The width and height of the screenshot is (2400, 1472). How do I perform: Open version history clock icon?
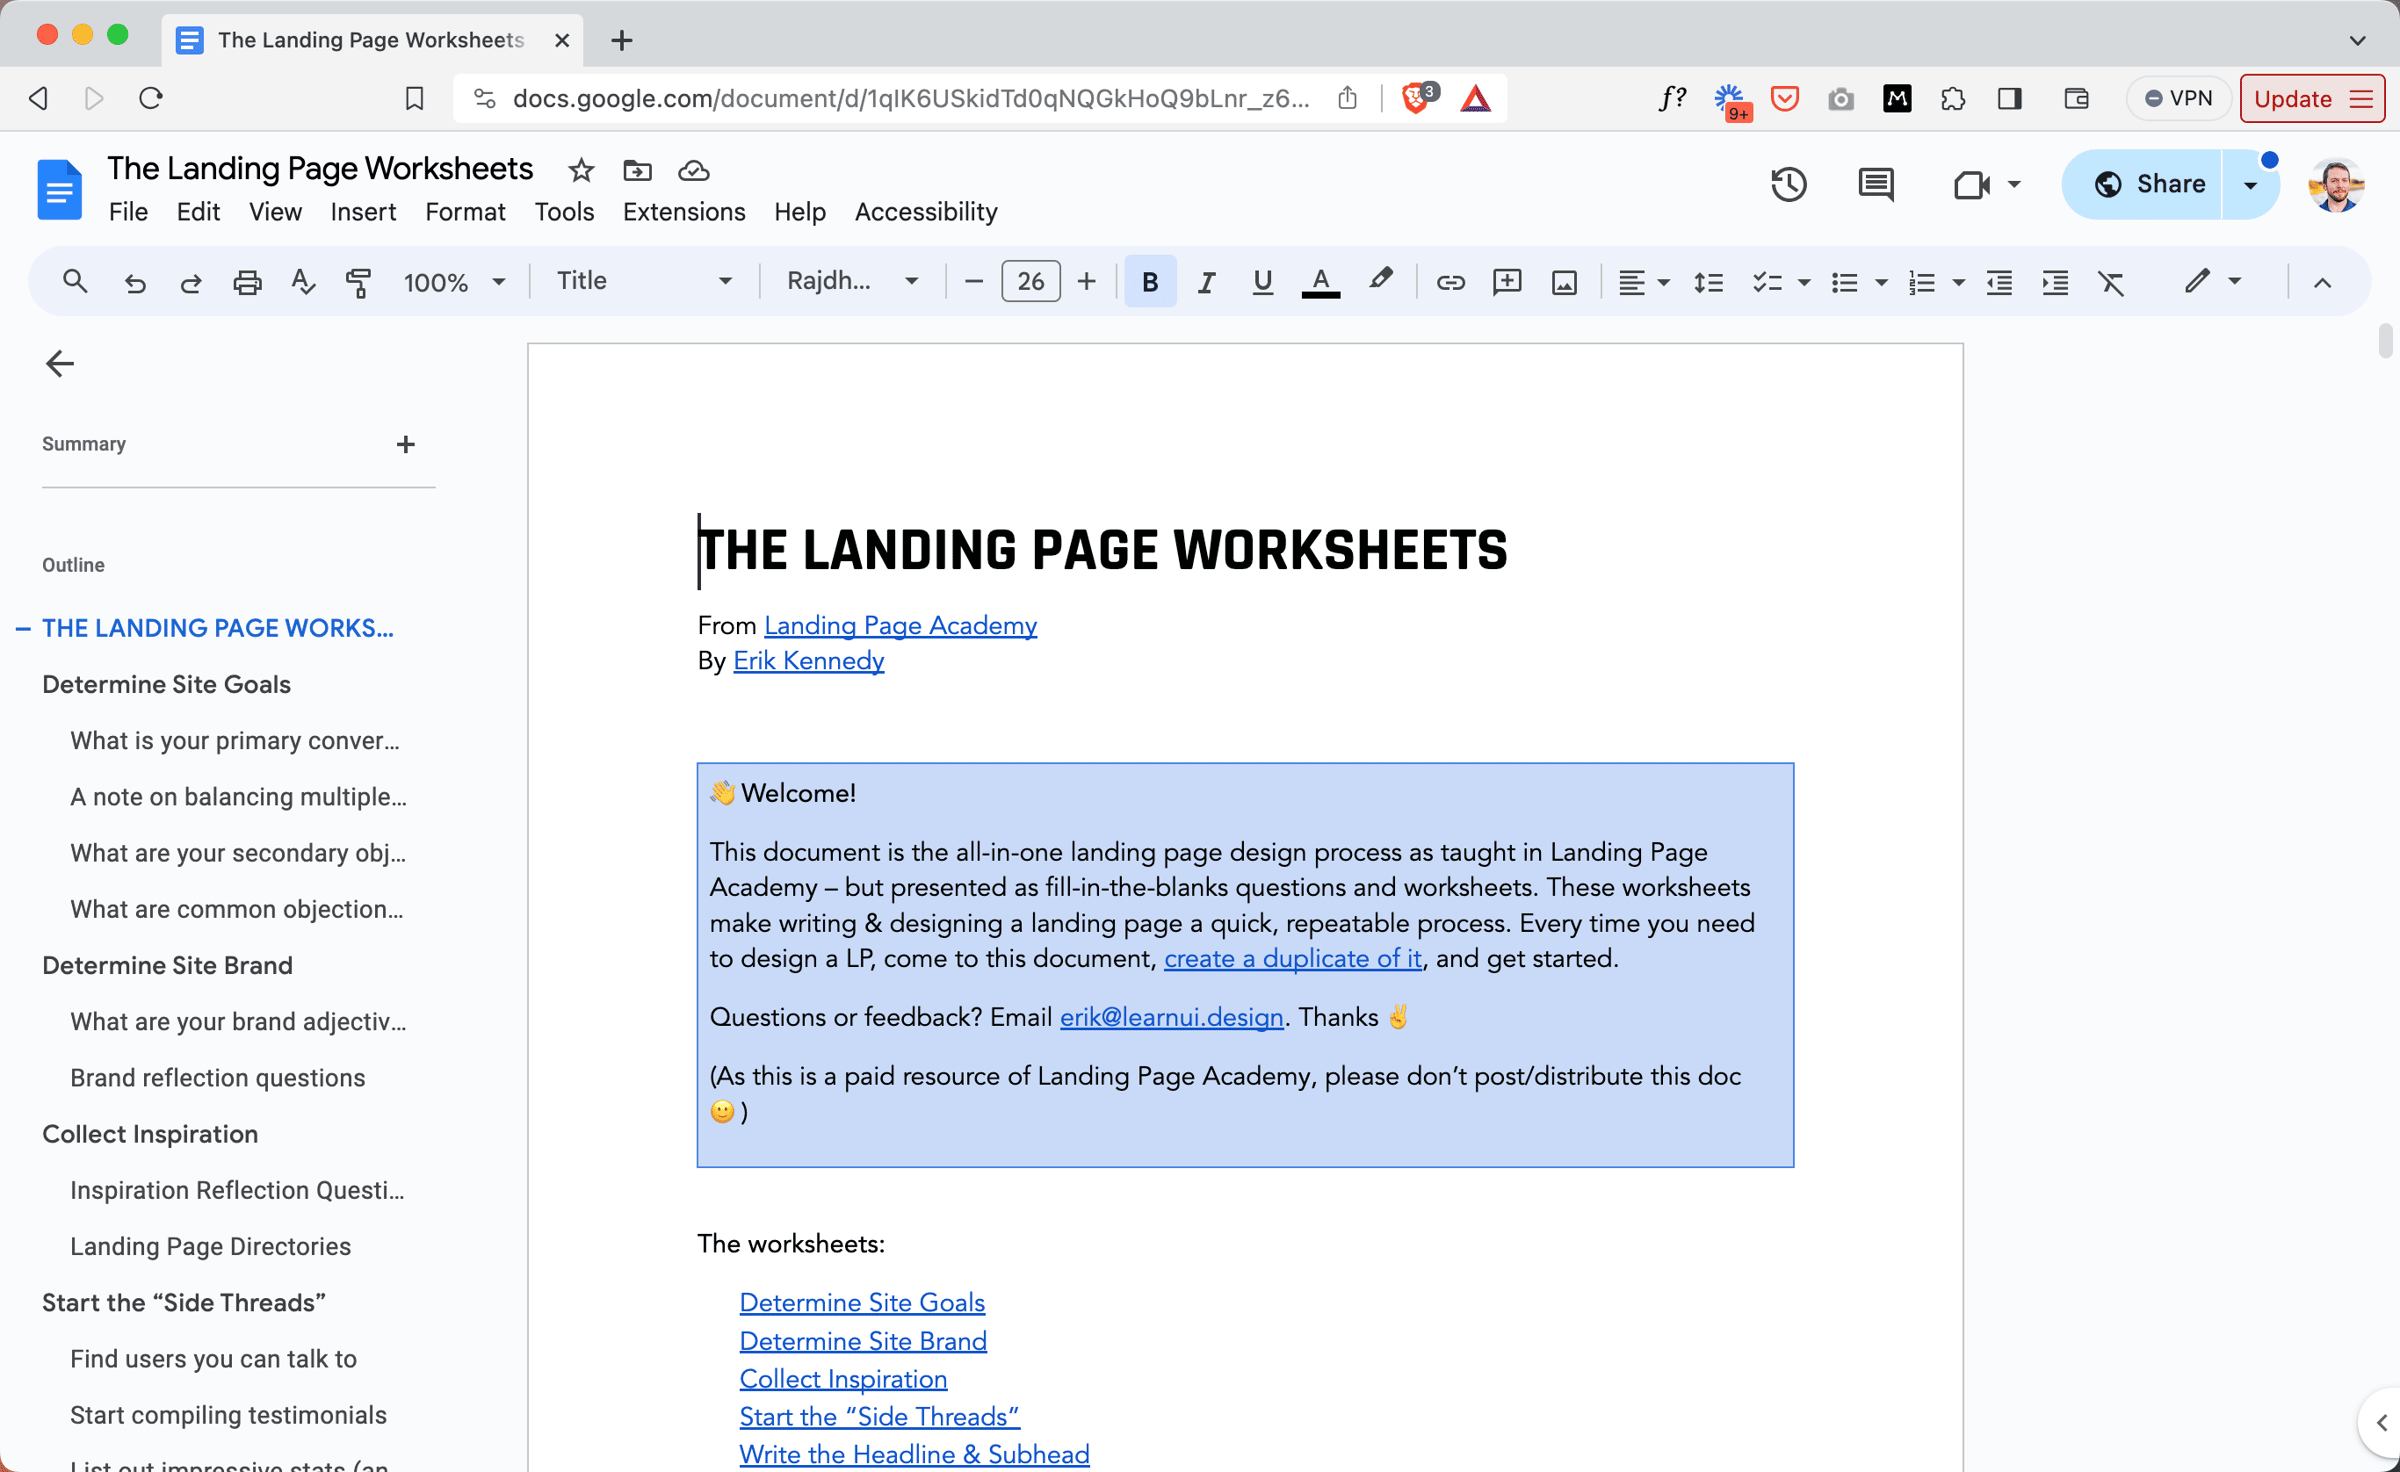tap(1788, 185)
